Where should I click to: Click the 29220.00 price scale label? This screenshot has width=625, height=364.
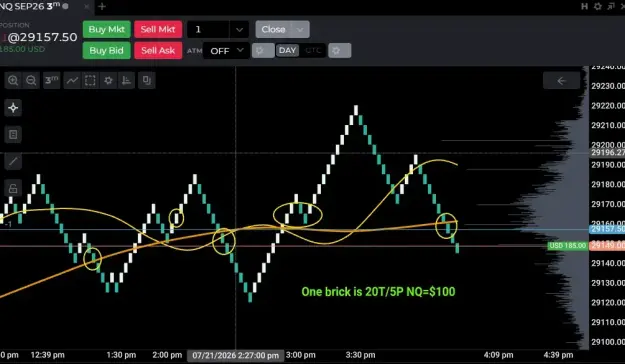coord(608,106)
